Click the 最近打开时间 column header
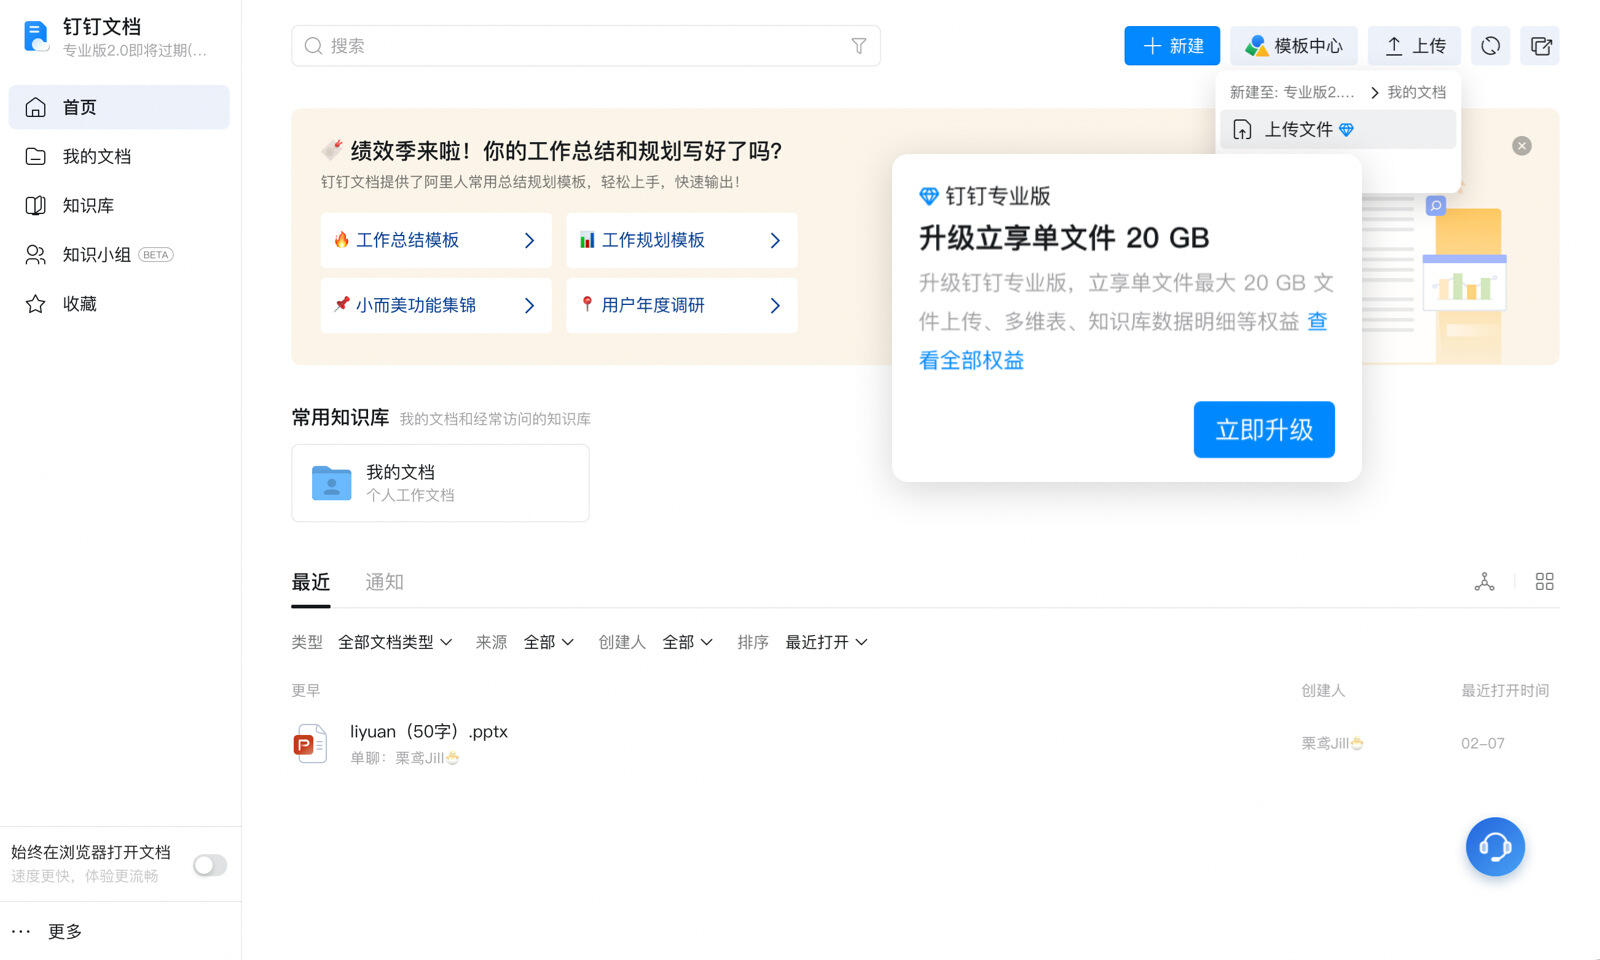Image resolution: width=1600 pixels, height=960 pixels. pos(1505,691)
